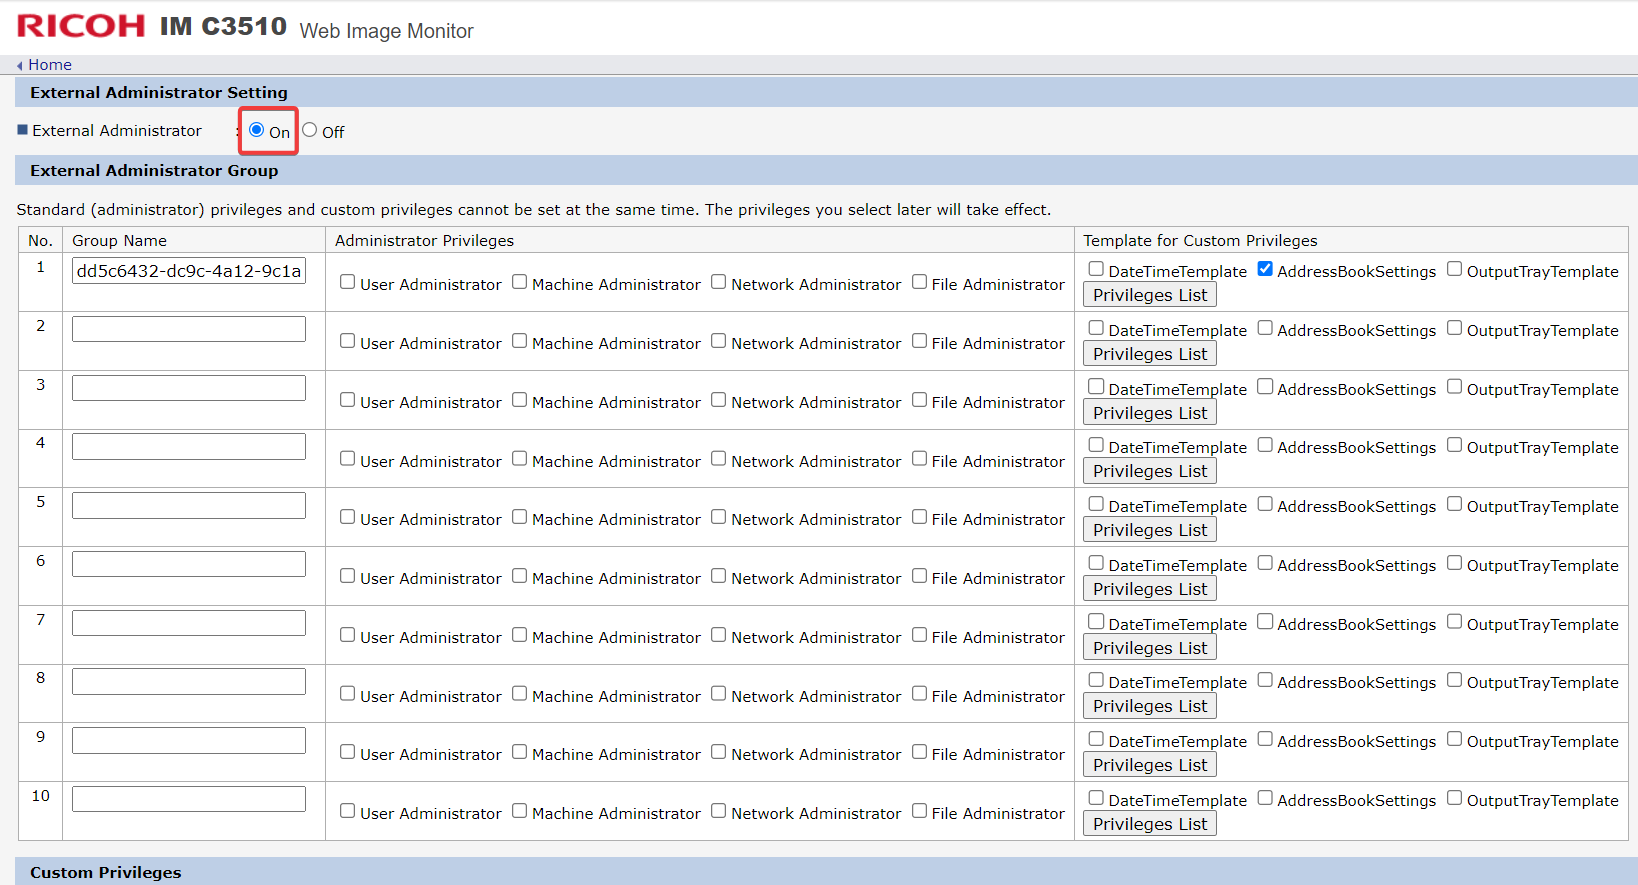
Task: Open Privileges List for group 1
Action: pos(1150,295)
